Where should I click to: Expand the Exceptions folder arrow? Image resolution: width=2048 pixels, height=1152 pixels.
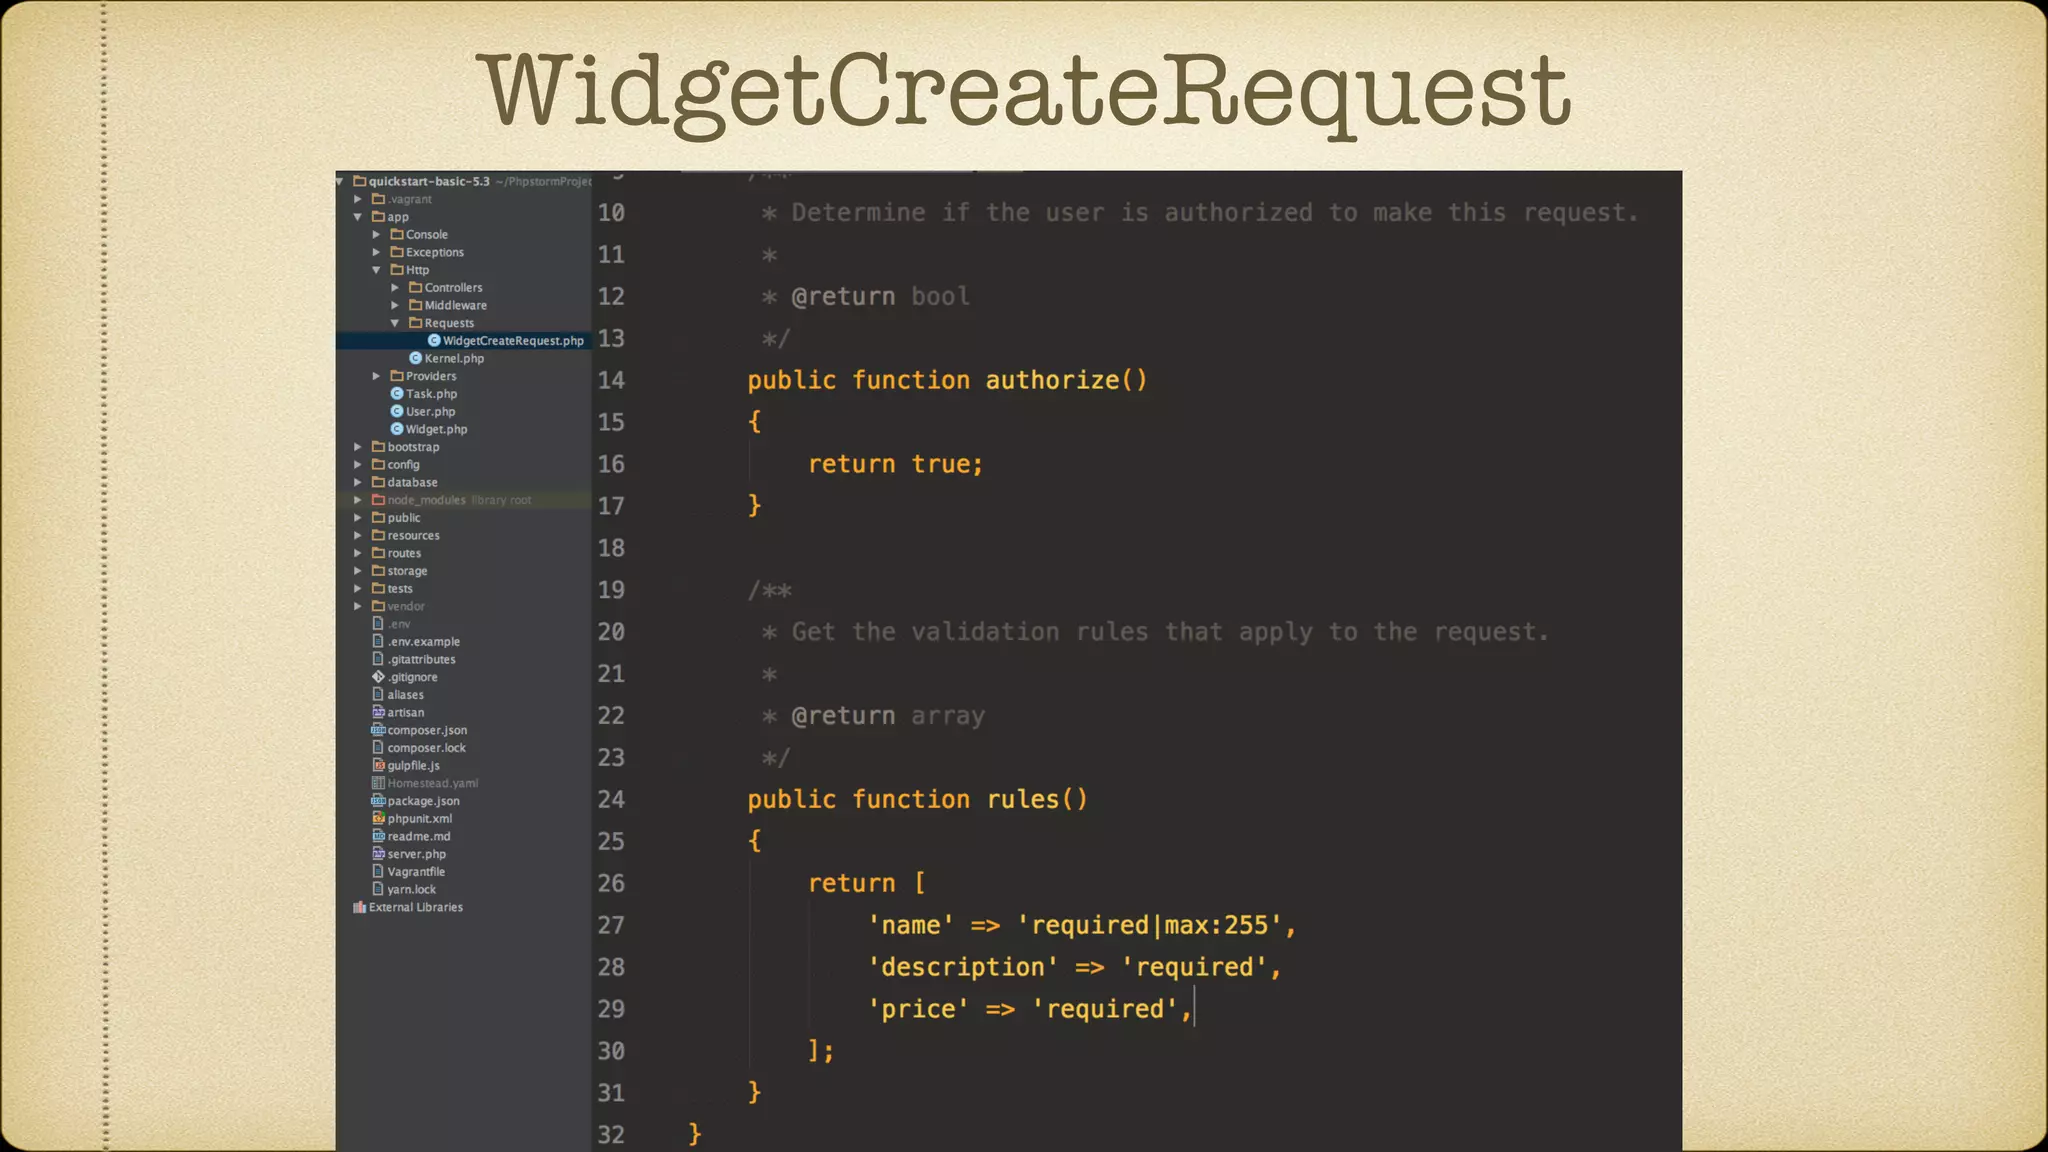[x=376, y=252]
